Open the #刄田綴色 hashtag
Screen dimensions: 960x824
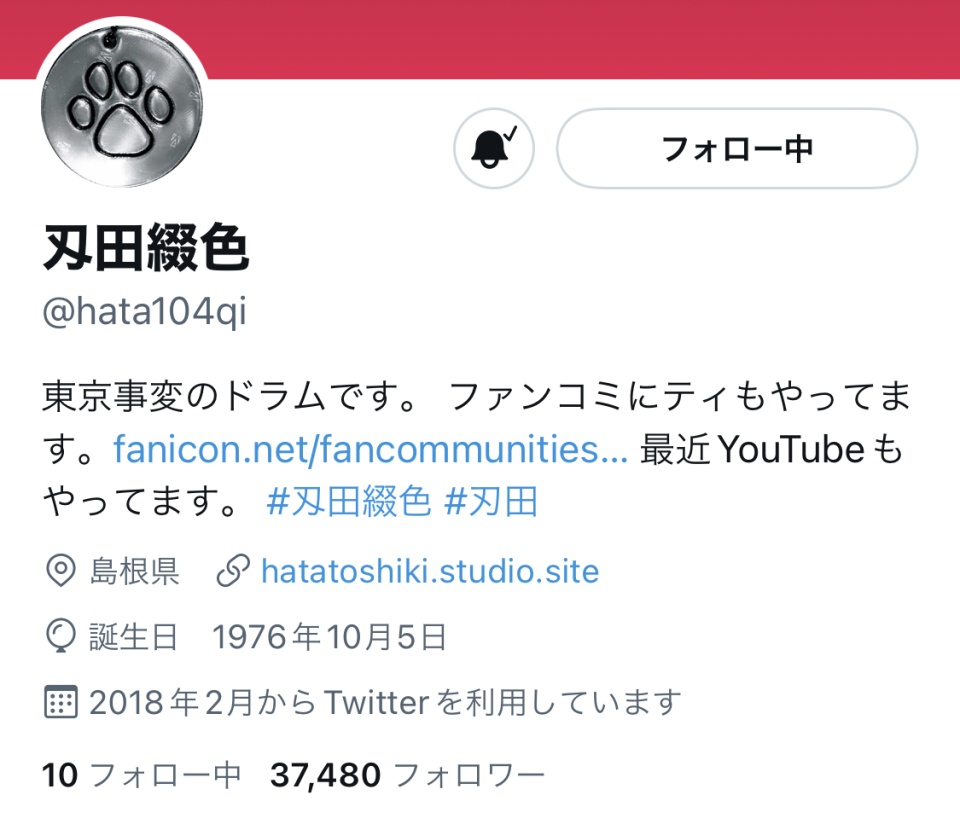click(349, 502)
